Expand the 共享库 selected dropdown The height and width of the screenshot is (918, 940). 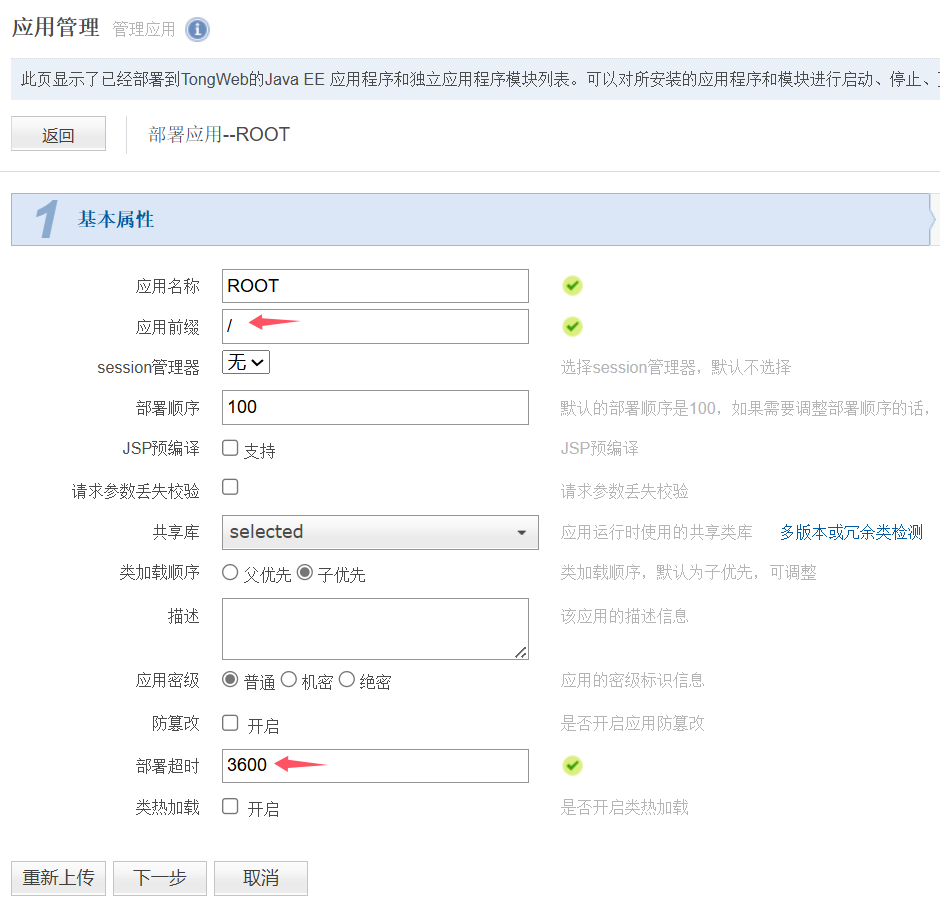(x=380, y=532)
